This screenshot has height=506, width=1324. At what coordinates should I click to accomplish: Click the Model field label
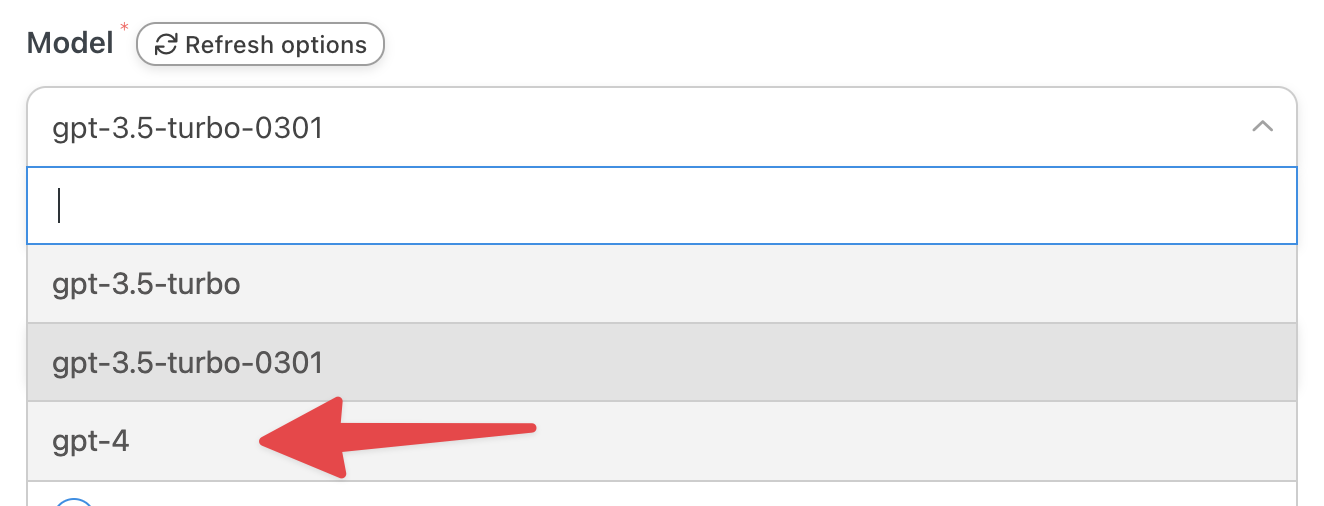(x=70, y=43)
